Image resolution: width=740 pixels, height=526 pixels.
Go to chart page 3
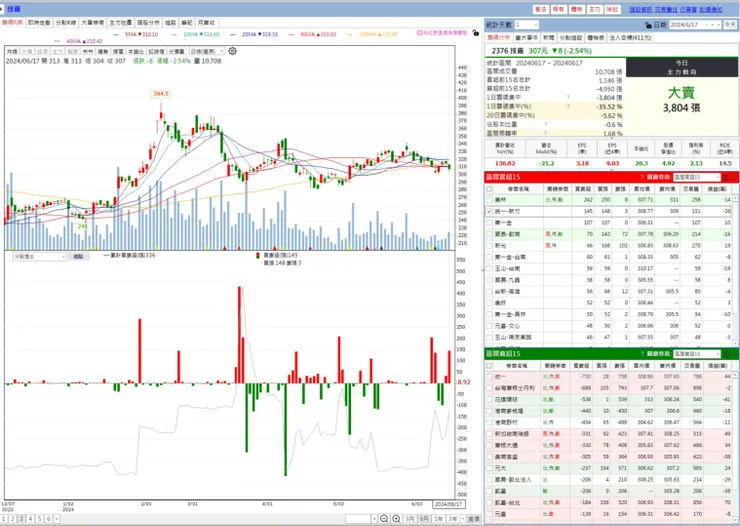tap(21, 518)
